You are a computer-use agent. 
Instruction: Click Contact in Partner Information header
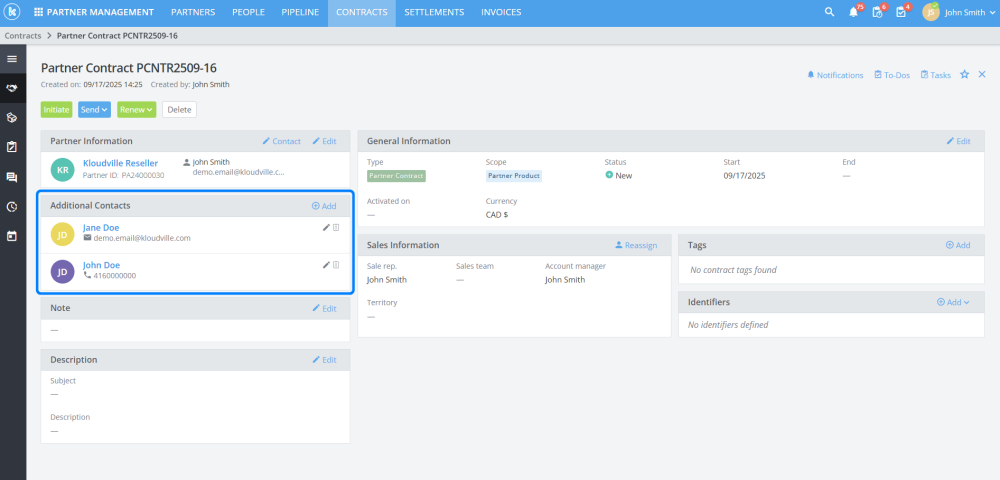pos(281,141)
